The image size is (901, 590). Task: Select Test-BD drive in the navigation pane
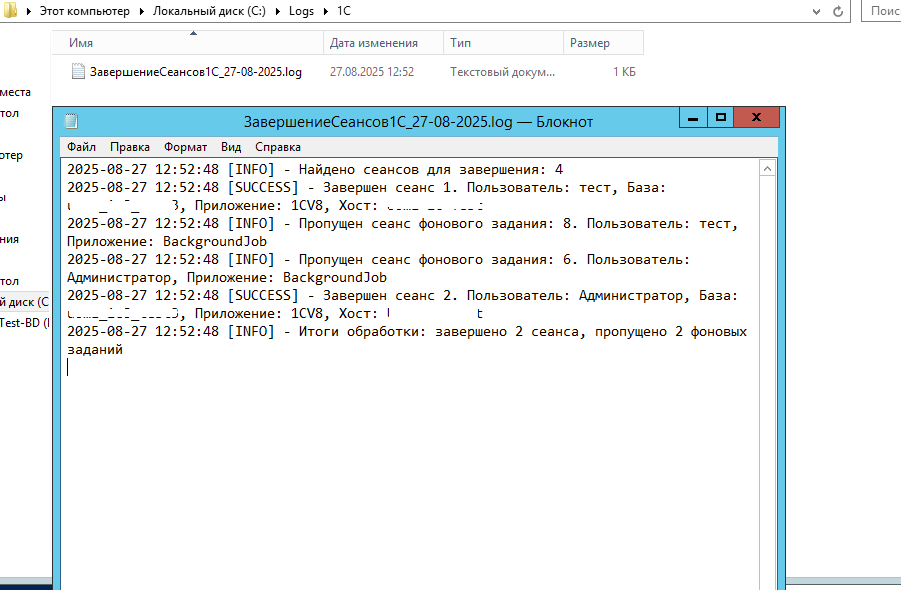coord(25,323)
